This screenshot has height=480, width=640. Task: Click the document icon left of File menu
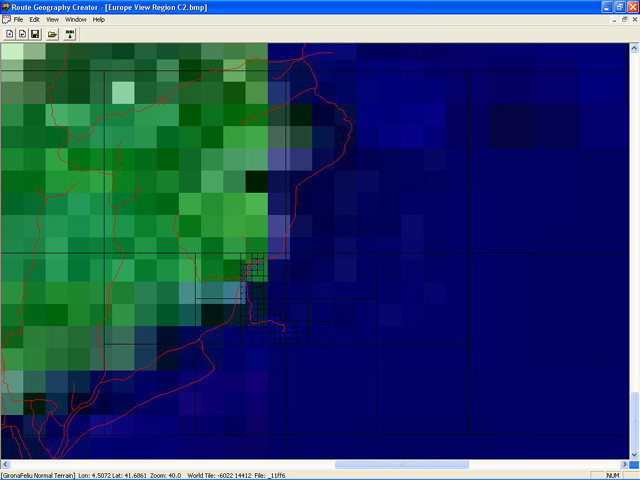(x=6, y=19)
